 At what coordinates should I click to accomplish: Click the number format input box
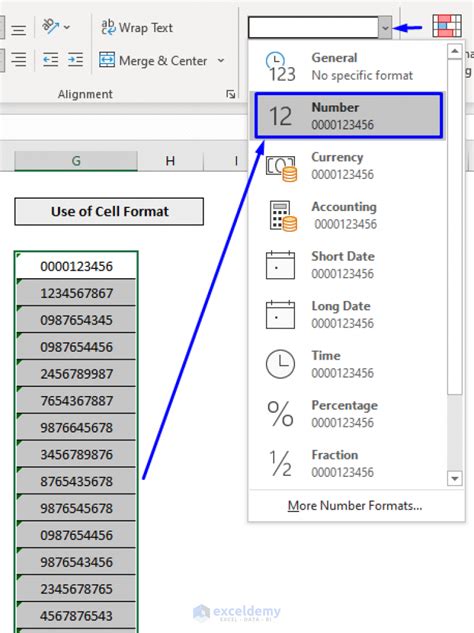313,27
